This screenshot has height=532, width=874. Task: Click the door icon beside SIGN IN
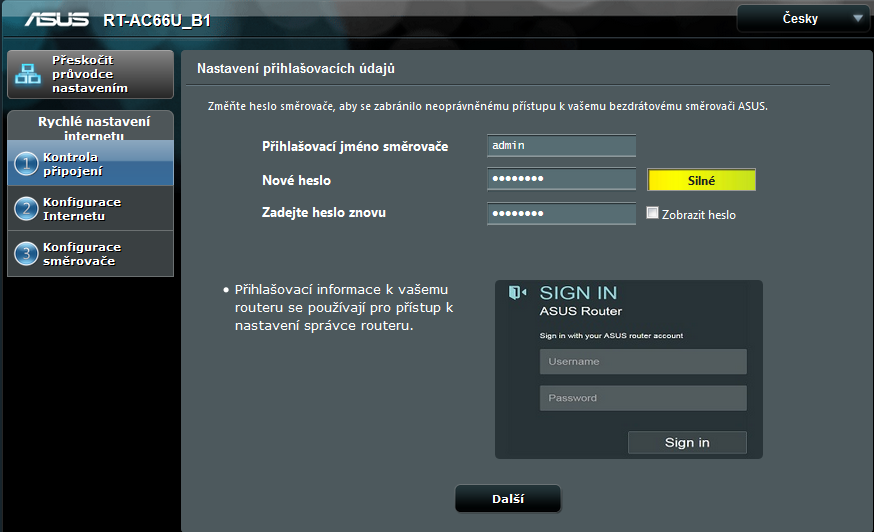(517, 293)
